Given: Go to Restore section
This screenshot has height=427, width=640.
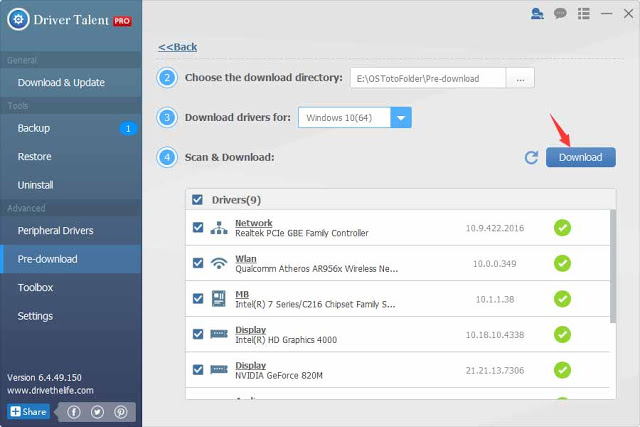Looking at the screenshot, I should point(71,156).
